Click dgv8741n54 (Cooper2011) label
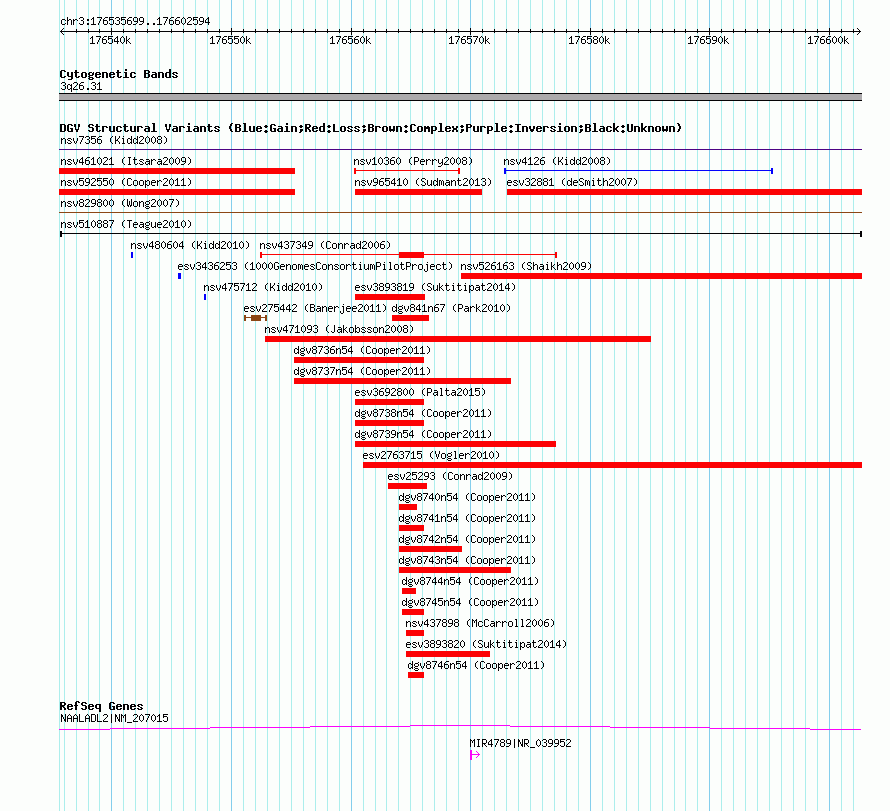This screenshot has width=890, height=811. (x=467, y=518)
